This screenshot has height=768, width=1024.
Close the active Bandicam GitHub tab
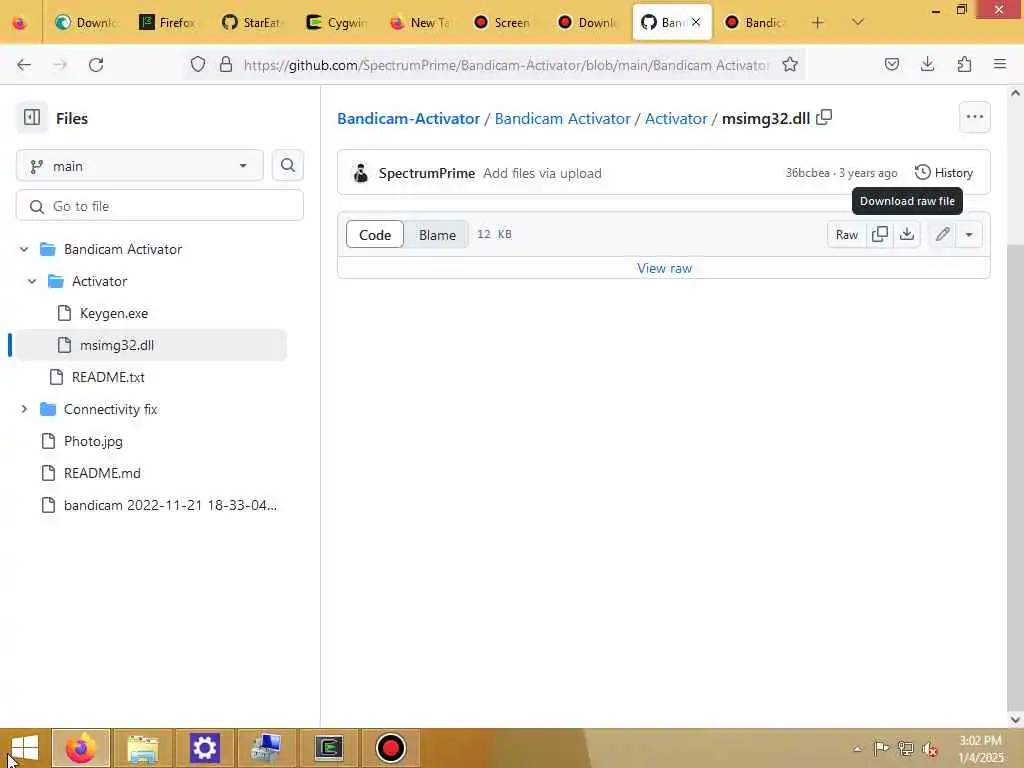click(x=696, y=22)
